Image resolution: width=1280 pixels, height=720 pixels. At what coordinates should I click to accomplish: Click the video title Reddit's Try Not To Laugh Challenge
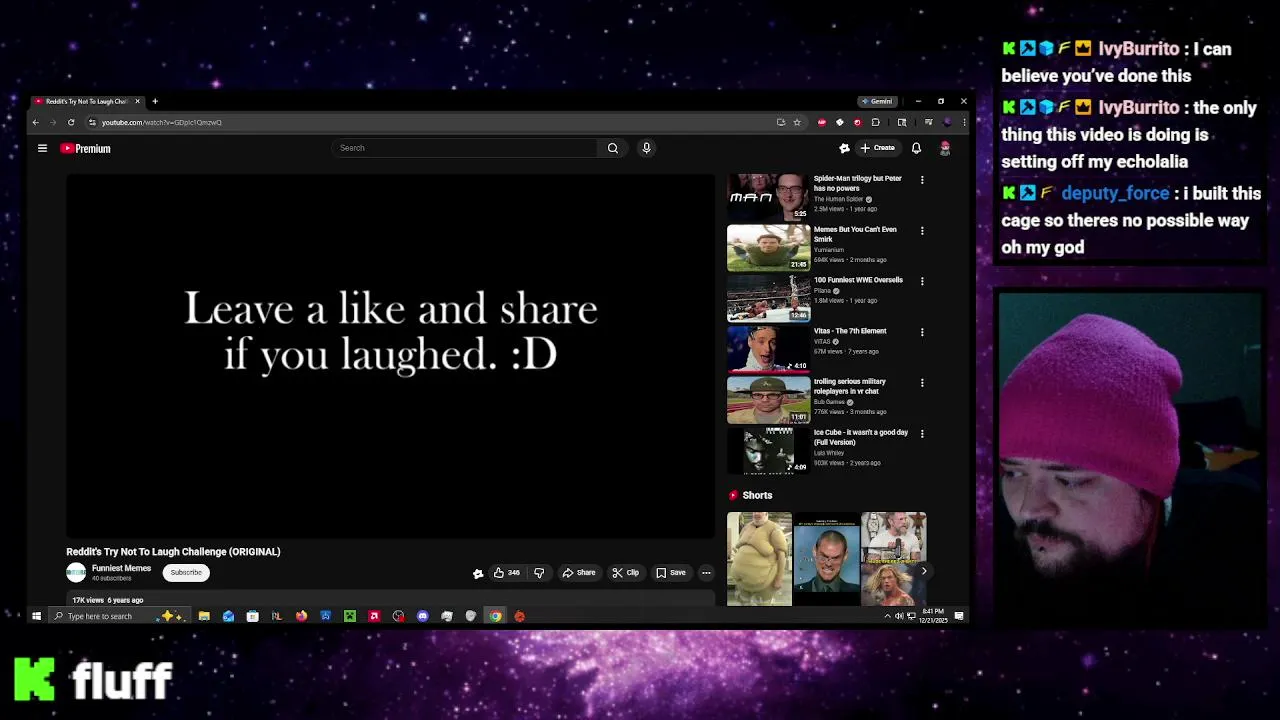click(173, 552)
